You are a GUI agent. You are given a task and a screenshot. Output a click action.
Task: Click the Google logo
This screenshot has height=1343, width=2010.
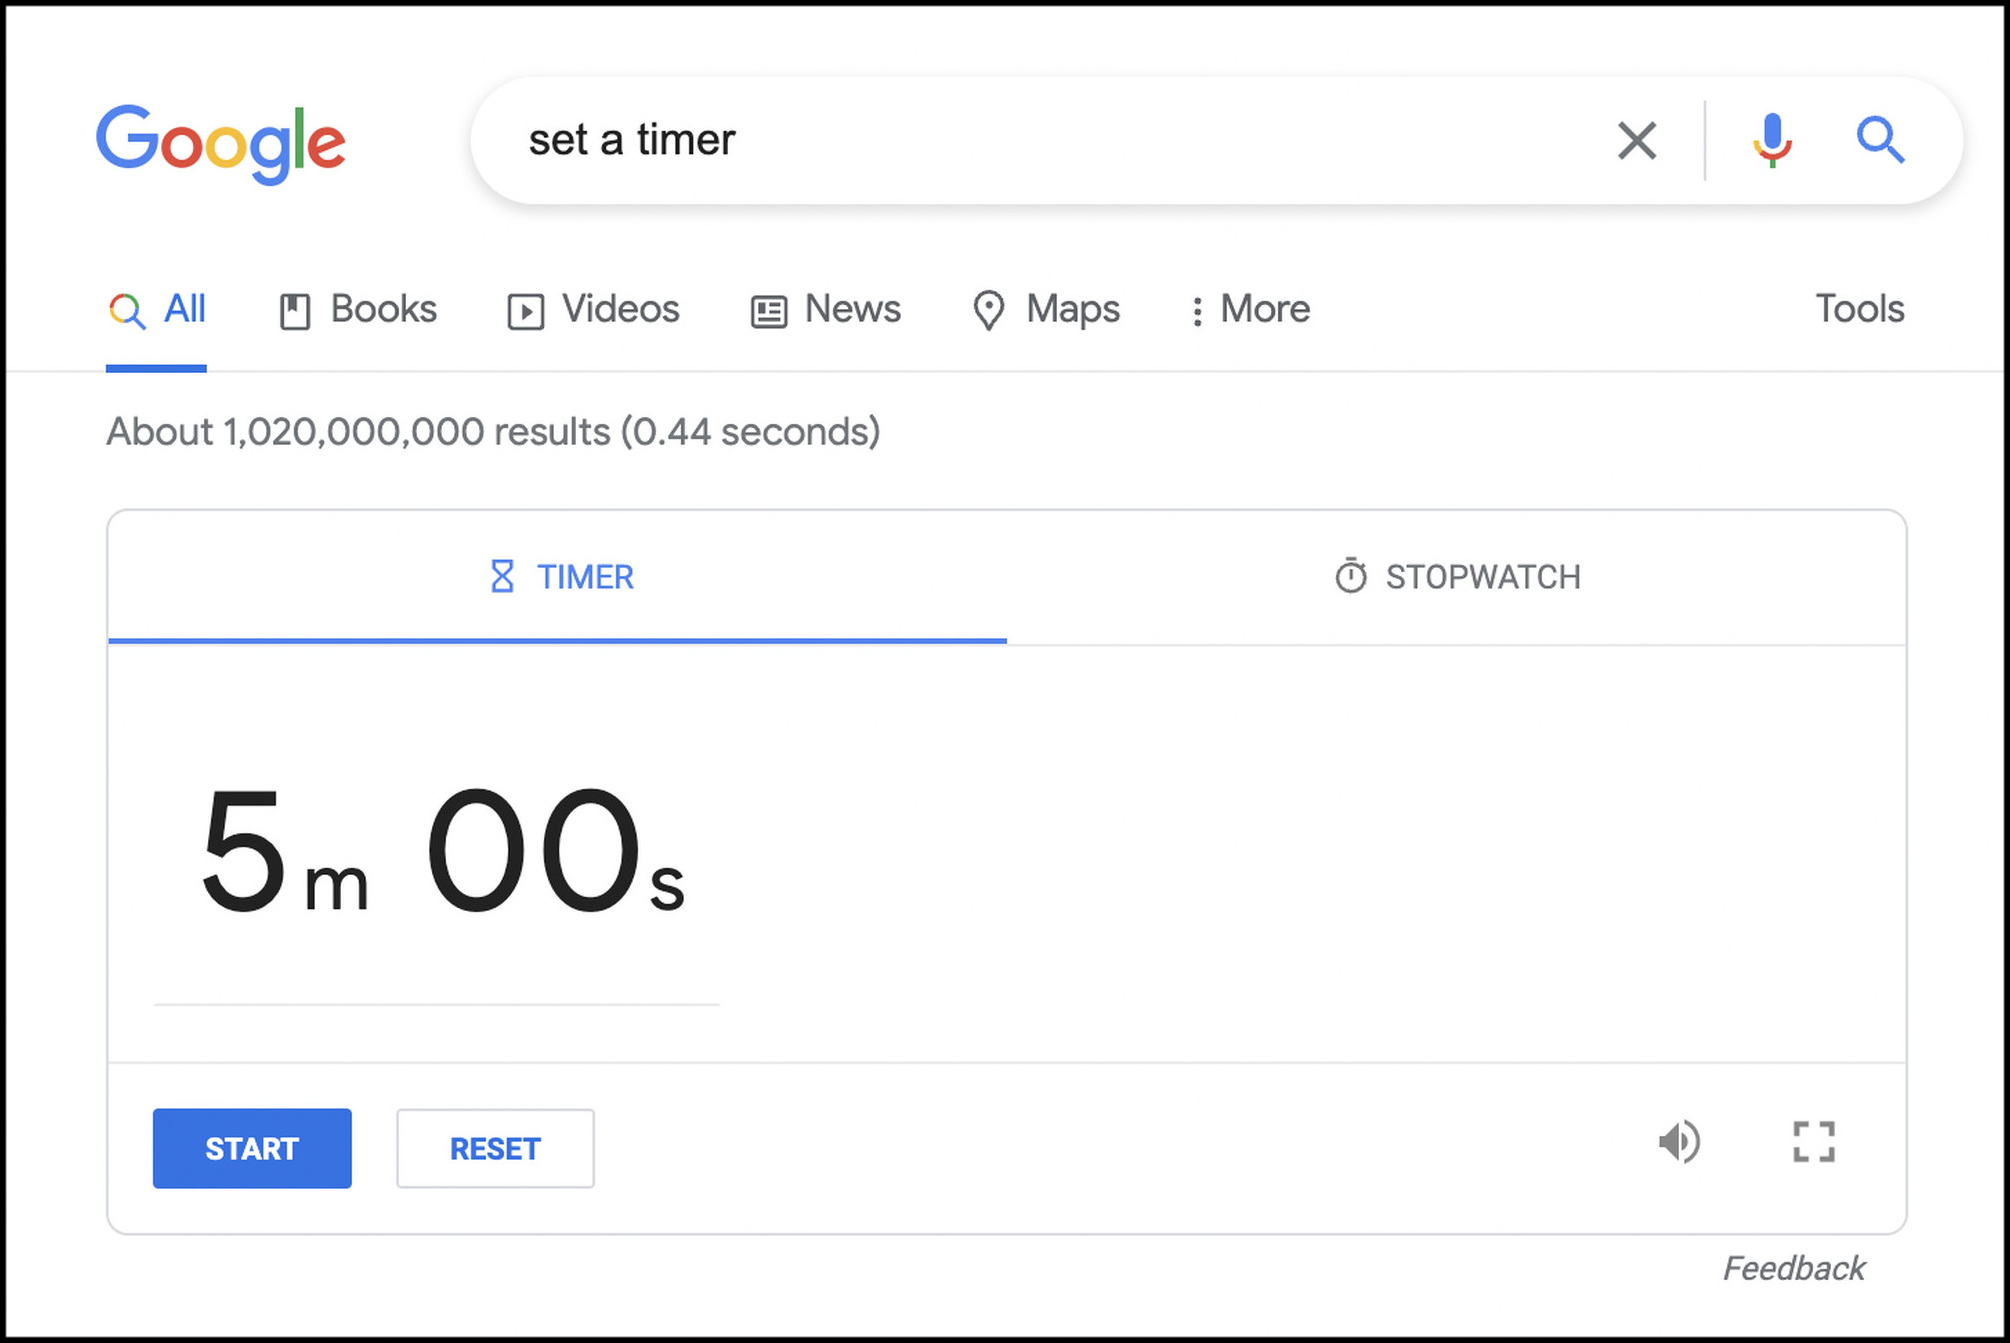pyautogui.click(x=221, y=142)
